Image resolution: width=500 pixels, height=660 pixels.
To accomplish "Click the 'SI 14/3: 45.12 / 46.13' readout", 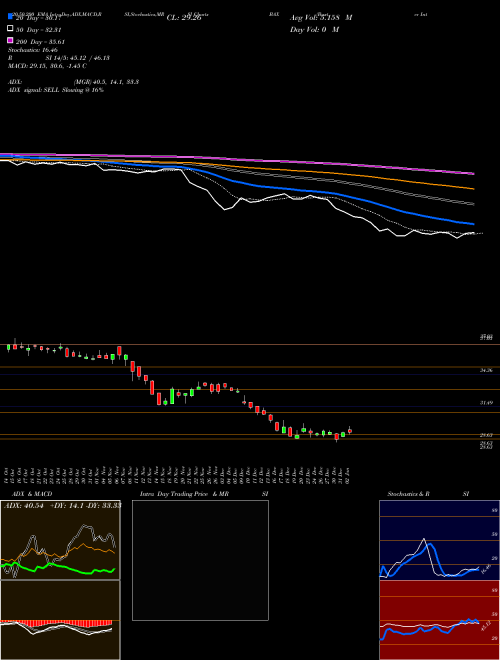I will (75, 58).
